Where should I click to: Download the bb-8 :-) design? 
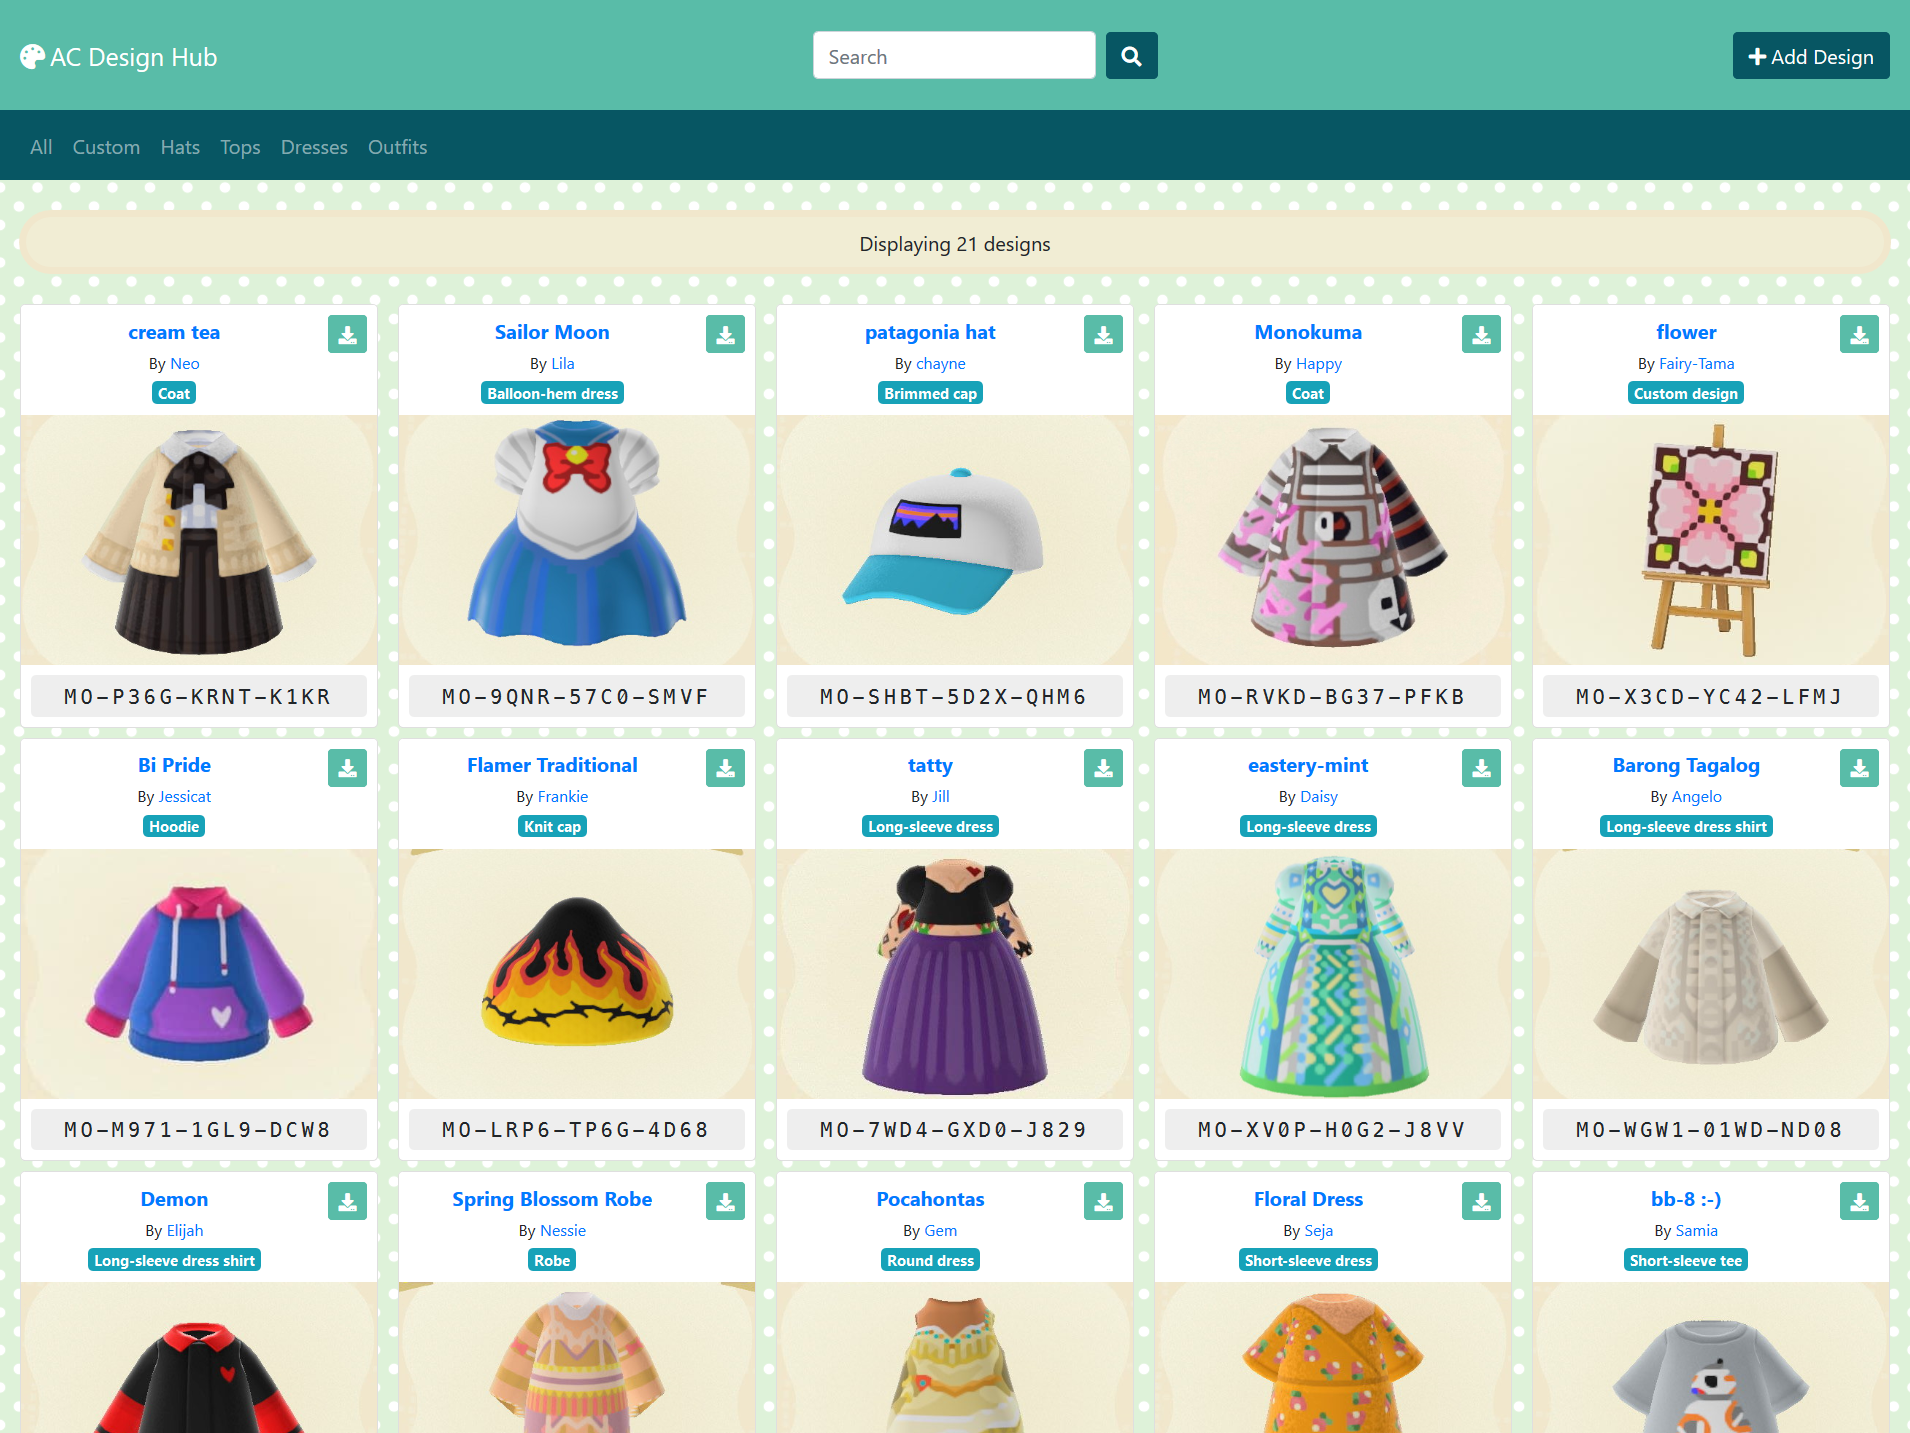click(1859, 1202)
